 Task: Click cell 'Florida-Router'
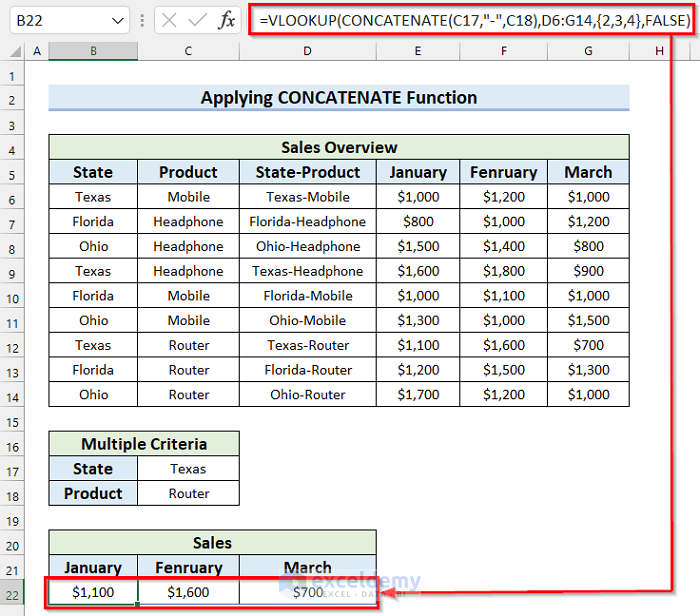click(x=308, y=370)
